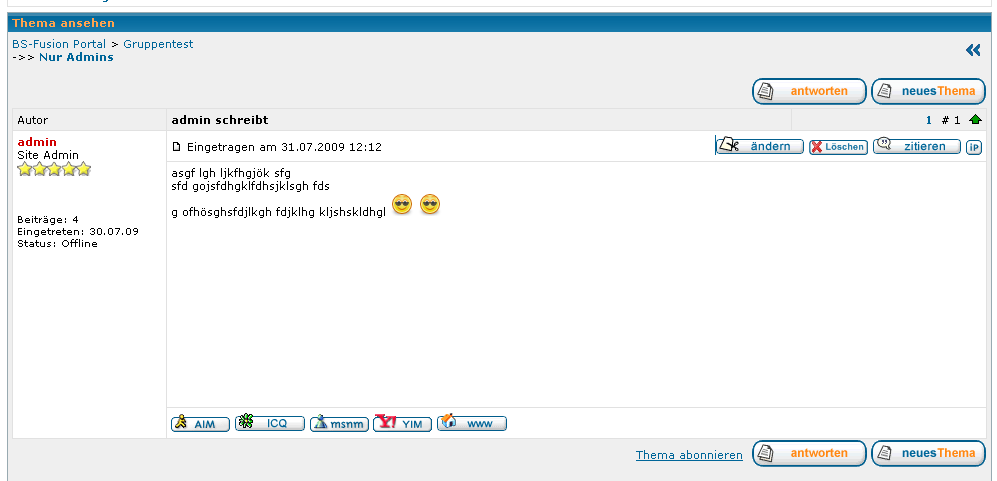
Task: Click the bottom antworten reply button
Action: pos(809,454)
